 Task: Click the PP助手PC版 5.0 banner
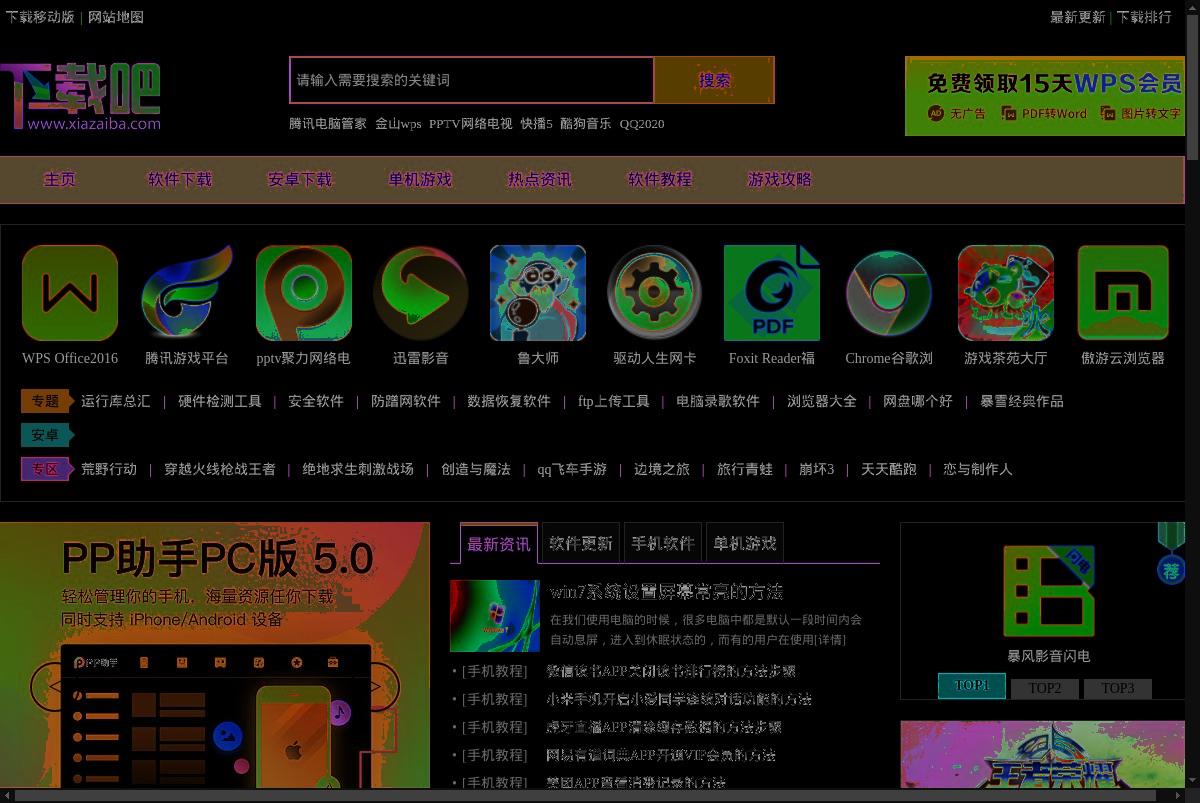215,655
